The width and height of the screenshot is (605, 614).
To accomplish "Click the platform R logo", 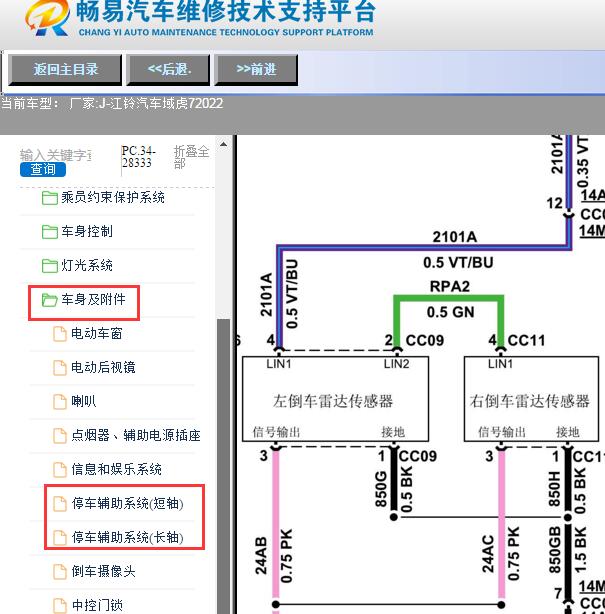I will [48, 18].
